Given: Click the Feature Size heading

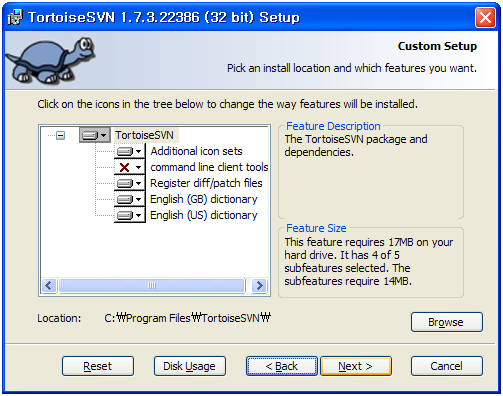Looking at the screenshot, I should point(316,228).
